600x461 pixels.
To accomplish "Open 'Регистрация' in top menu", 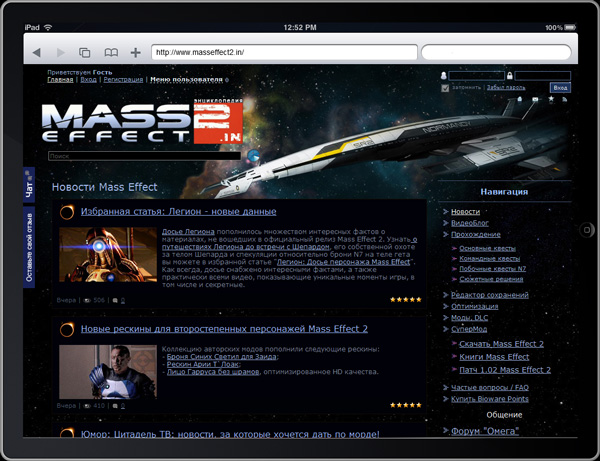I will tap(123, 80).
